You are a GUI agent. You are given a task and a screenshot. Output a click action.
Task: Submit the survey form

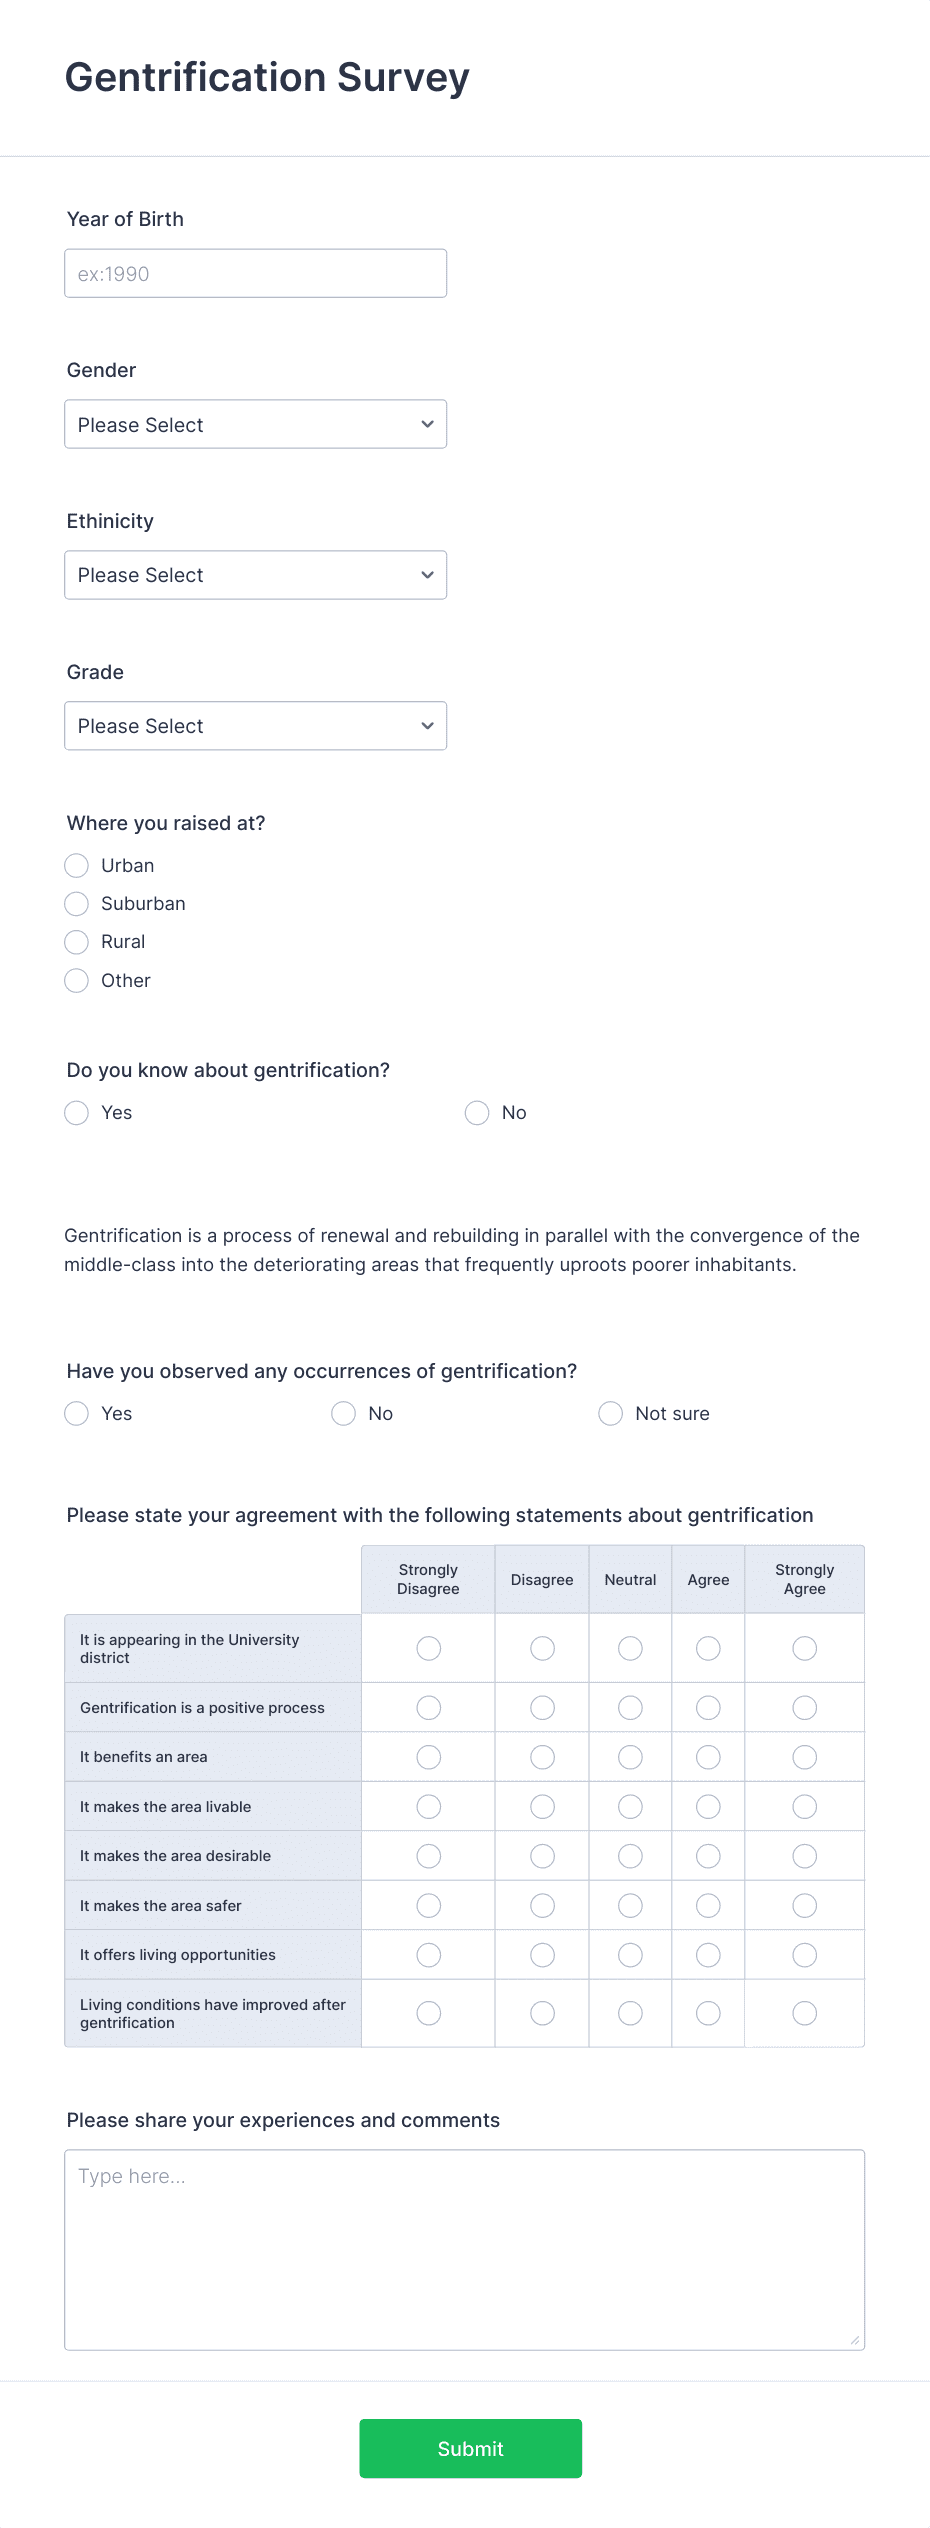pyautogui.click(x=471, y=2449)
